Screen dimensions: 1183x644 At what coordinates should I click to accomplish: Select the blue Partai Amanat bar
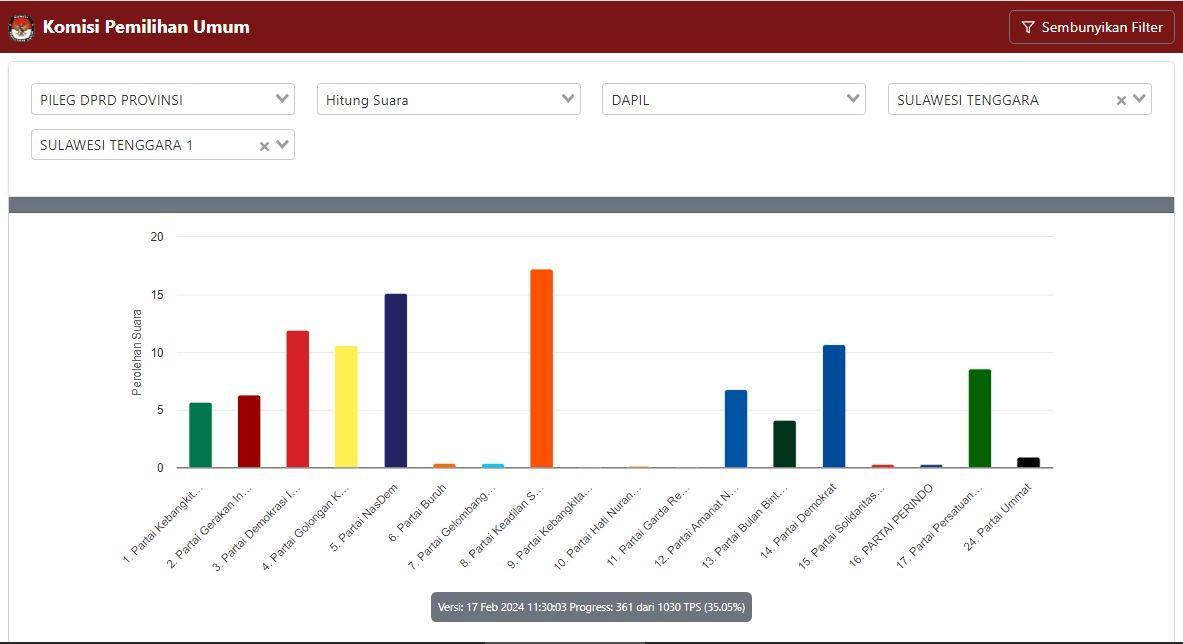pos(736,429)
